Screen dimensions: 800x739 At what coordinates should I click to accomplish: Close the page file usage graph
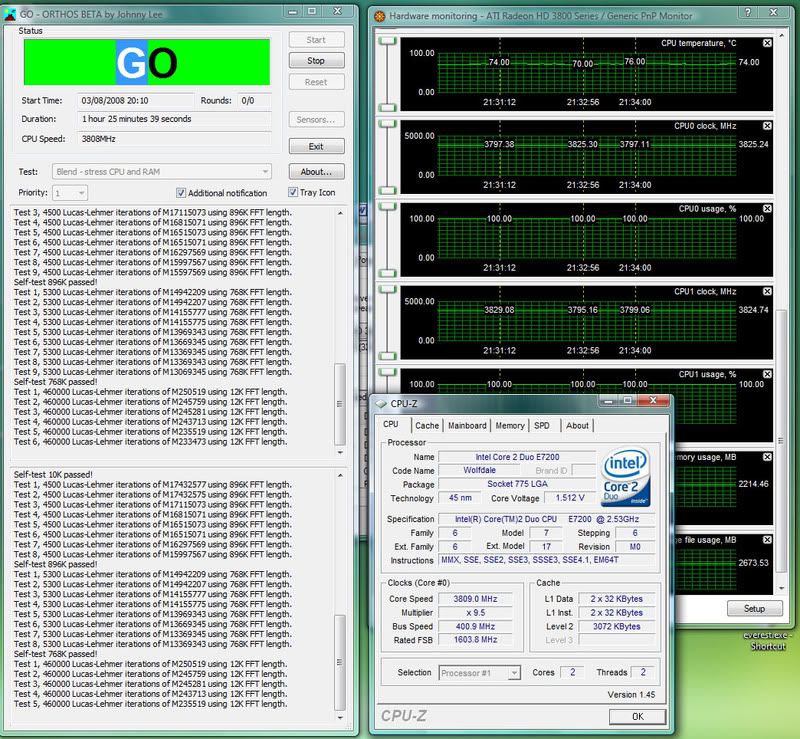(x=767, y=540)
